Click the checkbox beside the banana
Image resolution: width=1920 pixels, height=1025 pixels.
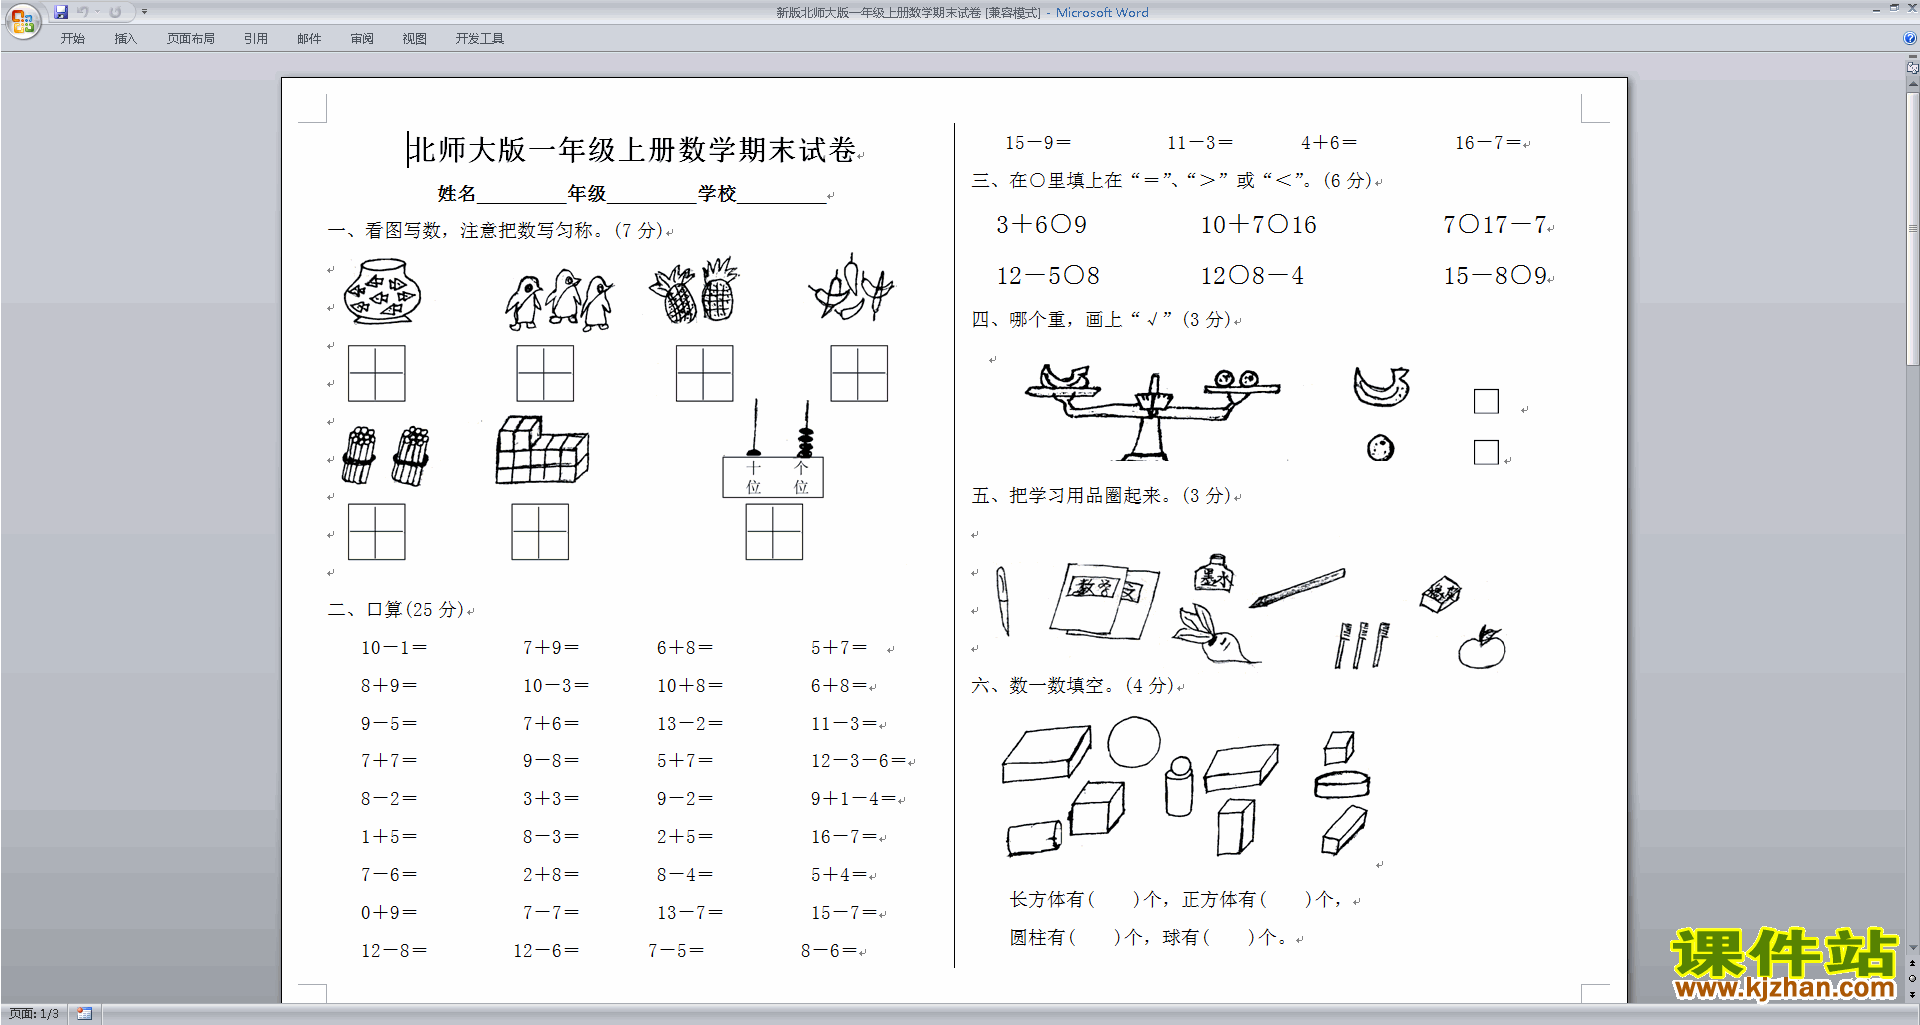tap(1486, 401)
